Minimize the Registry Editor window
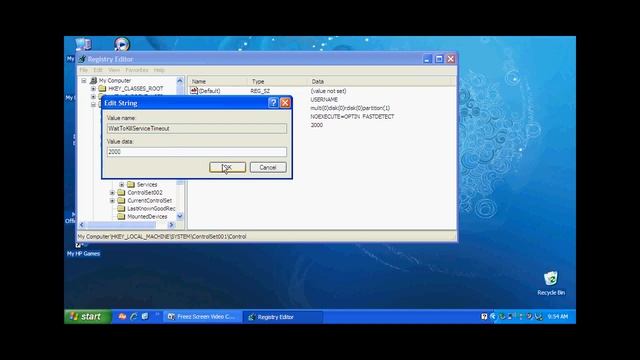The image size is (640, 360). (427, 59)
